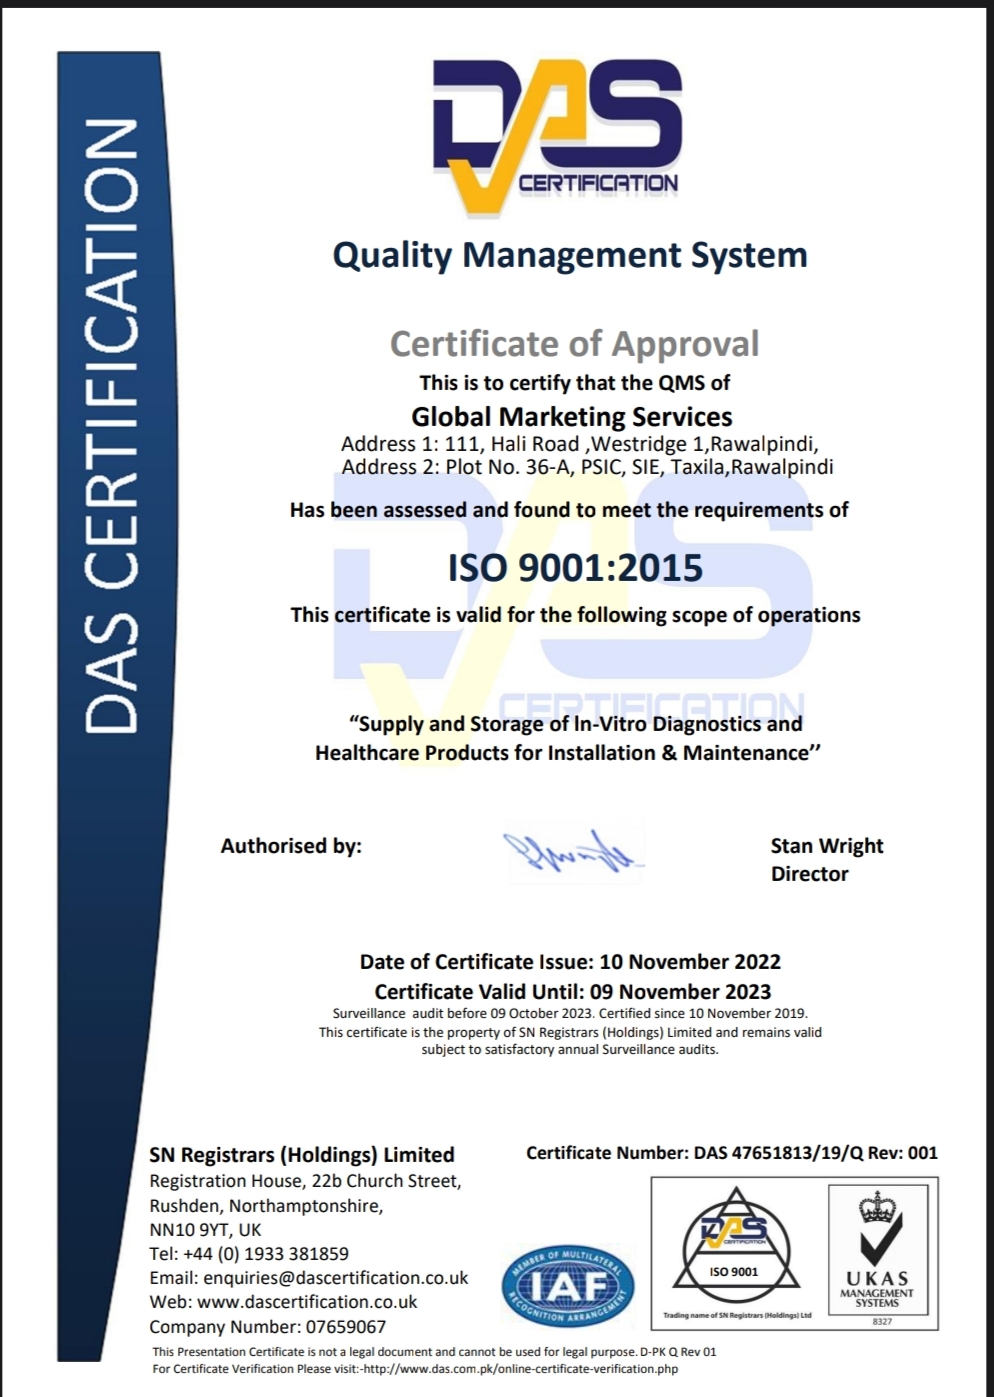Click the 'not a legal document' disclaimer line
This screenshot has width=994, height=1397.
[x=434, y=1352]
